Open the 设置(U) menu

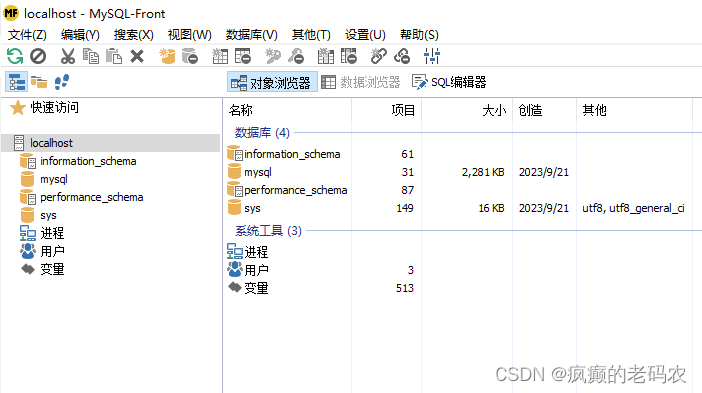(x=365, y=35)
